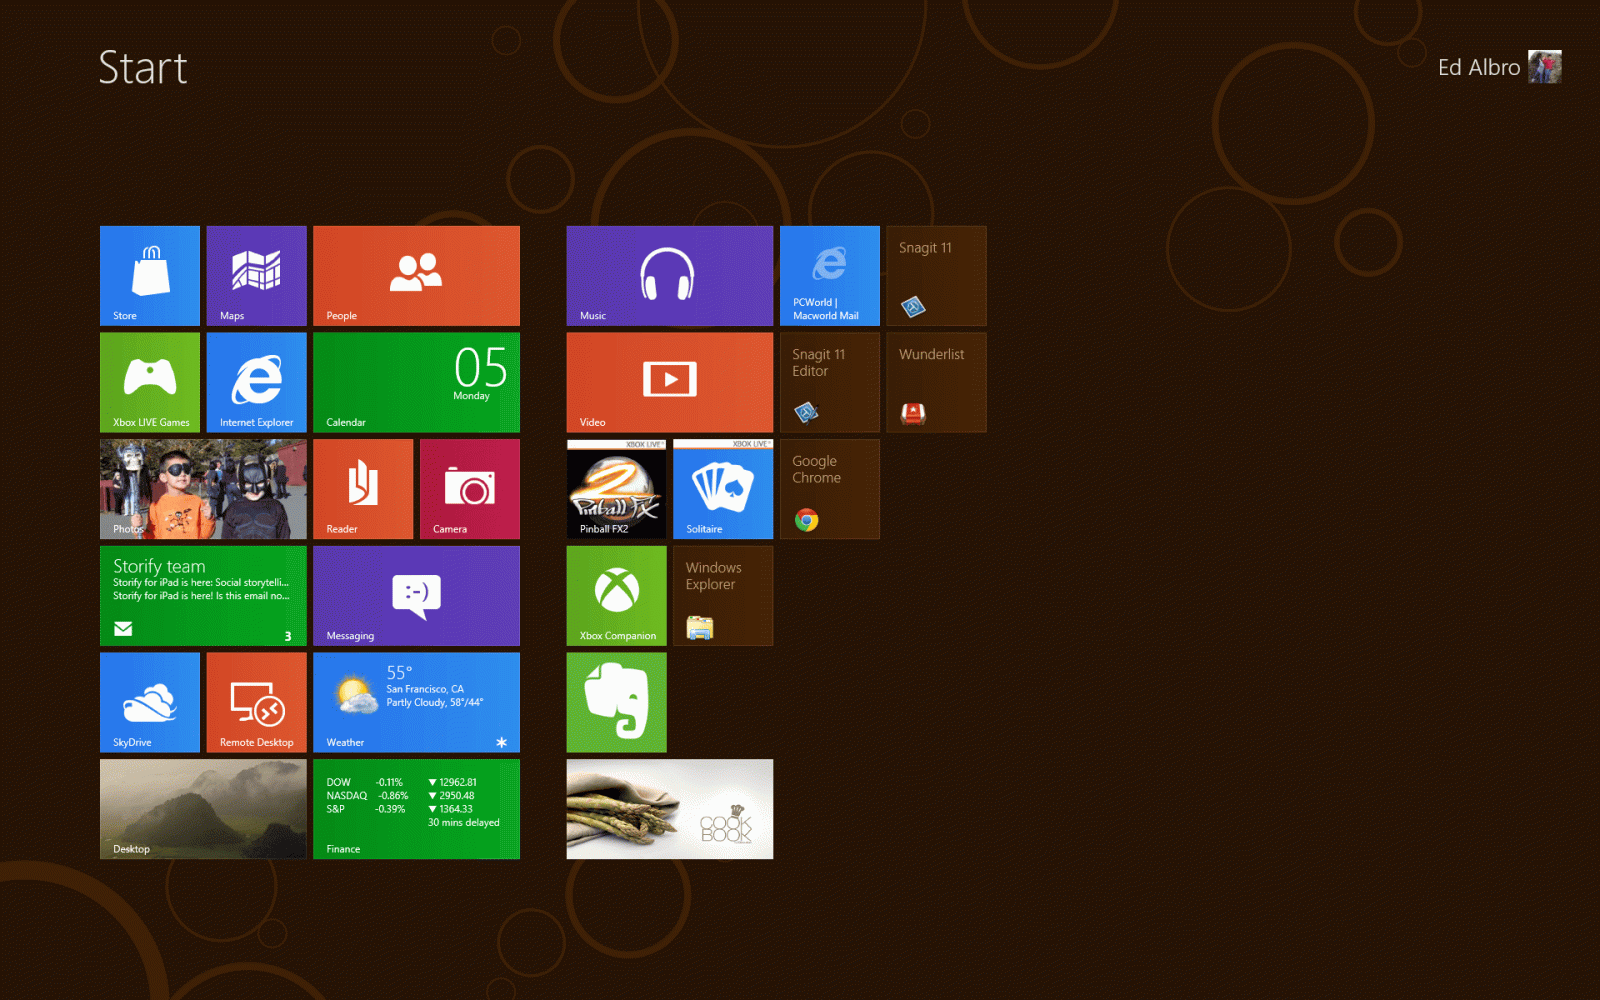The image size is (1600, 1000).
Task: Open the Windows Store tile
Action: [x=149, y=276]
